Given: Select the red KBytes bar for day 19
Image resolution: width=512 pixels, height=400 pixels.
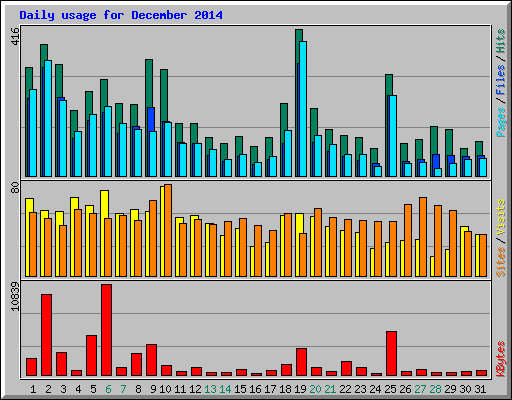Looking at the screenshot, I should [x=301, y=362].
